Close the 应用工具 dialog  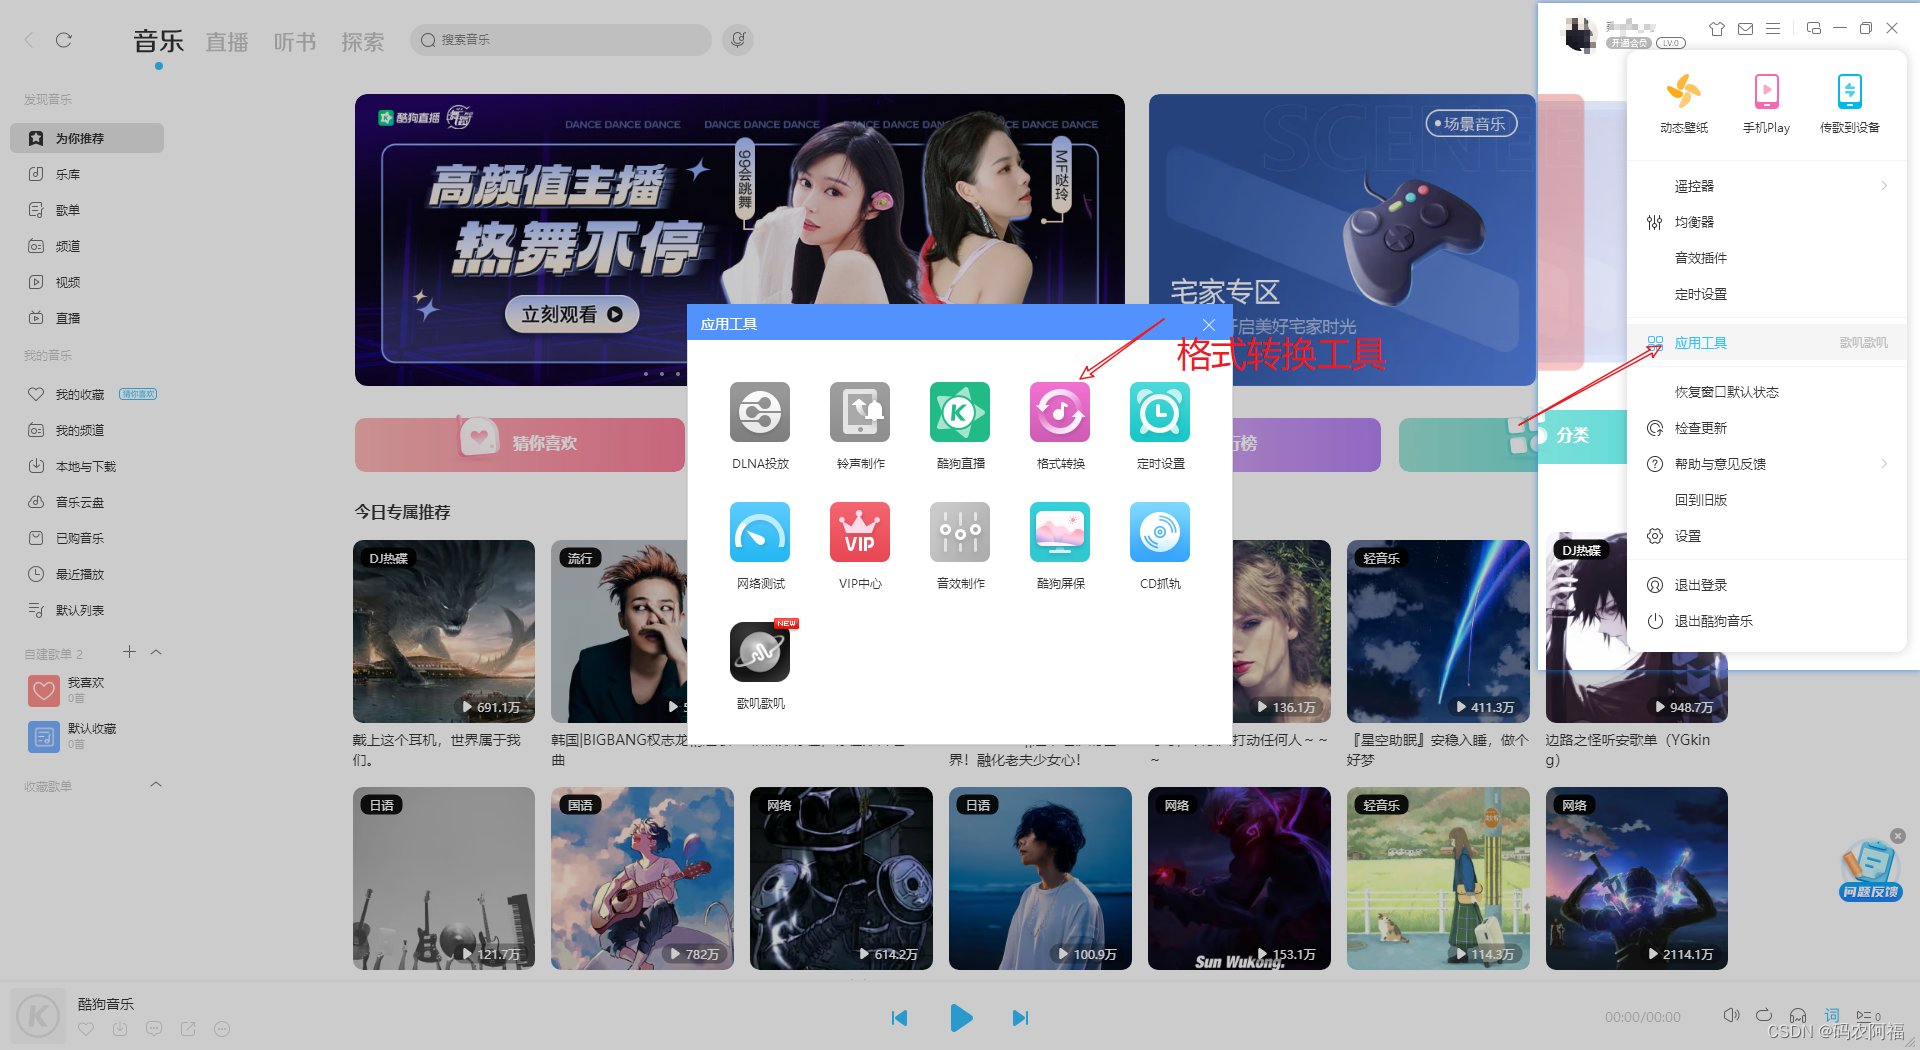[1209, 324]
